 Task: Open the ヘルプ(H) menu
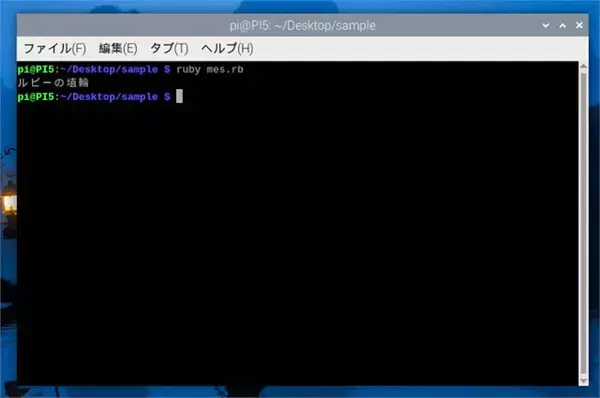227,49
